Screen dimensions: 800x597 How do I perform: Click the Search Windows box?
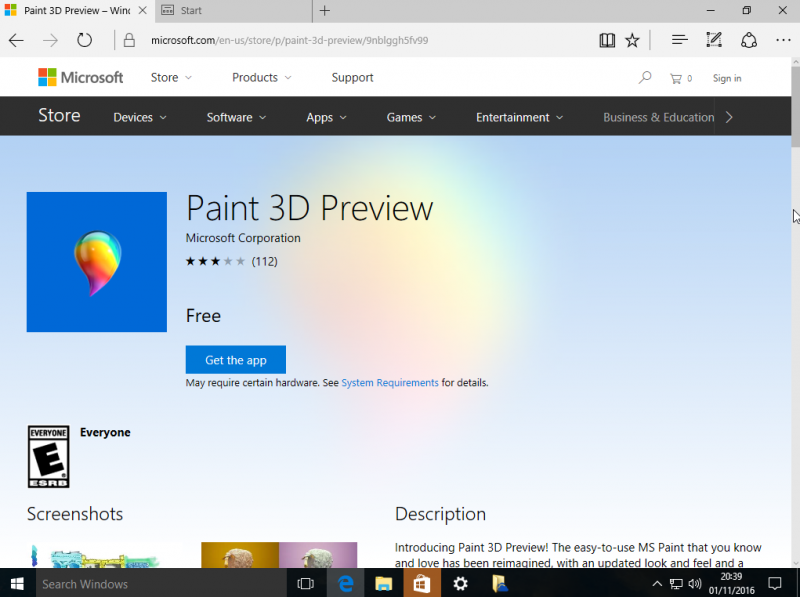click(x=161, y=583)
